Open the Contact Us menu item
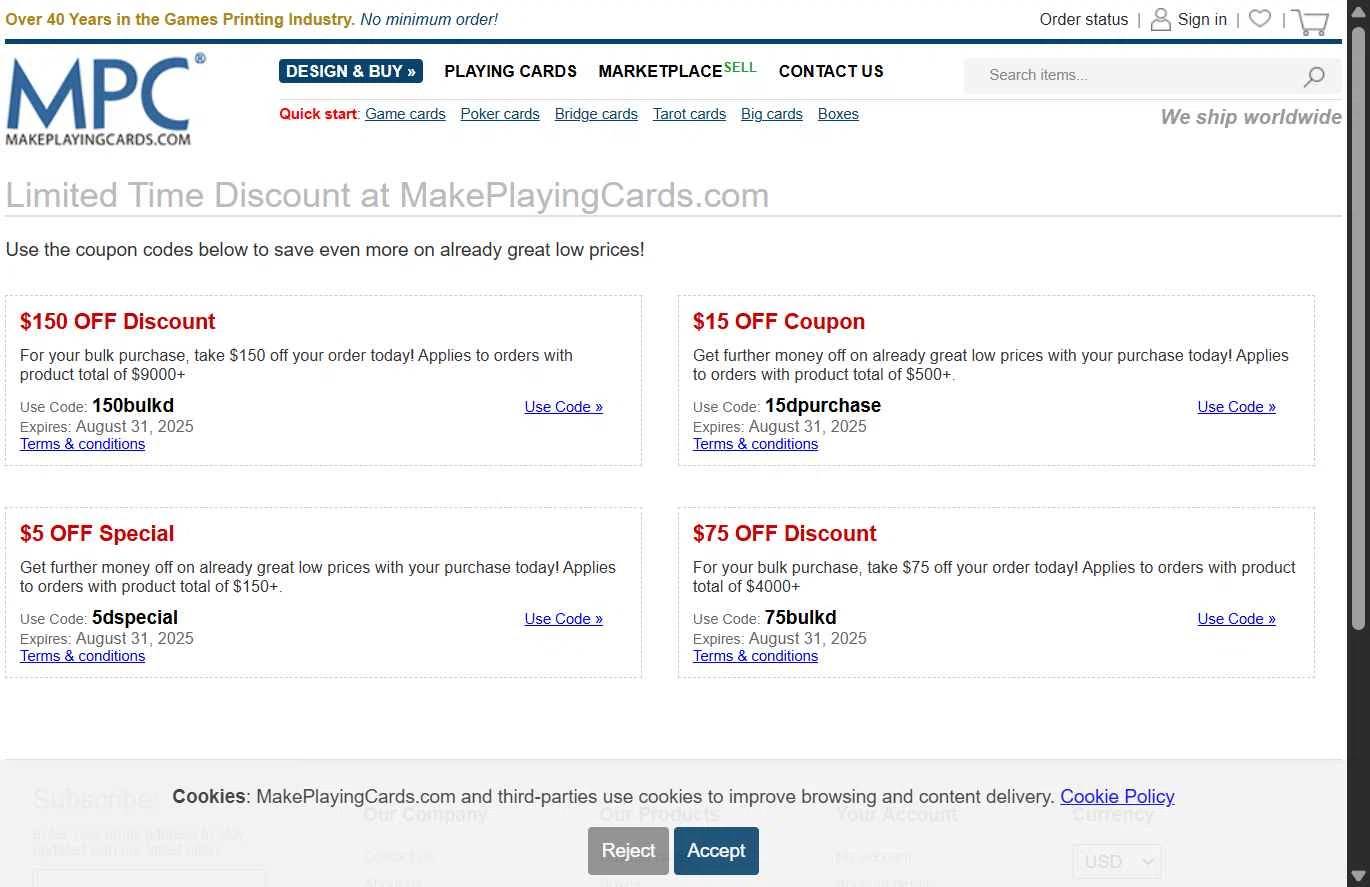The width and height of the screenshot is (1370, 887). coord(831,71)
